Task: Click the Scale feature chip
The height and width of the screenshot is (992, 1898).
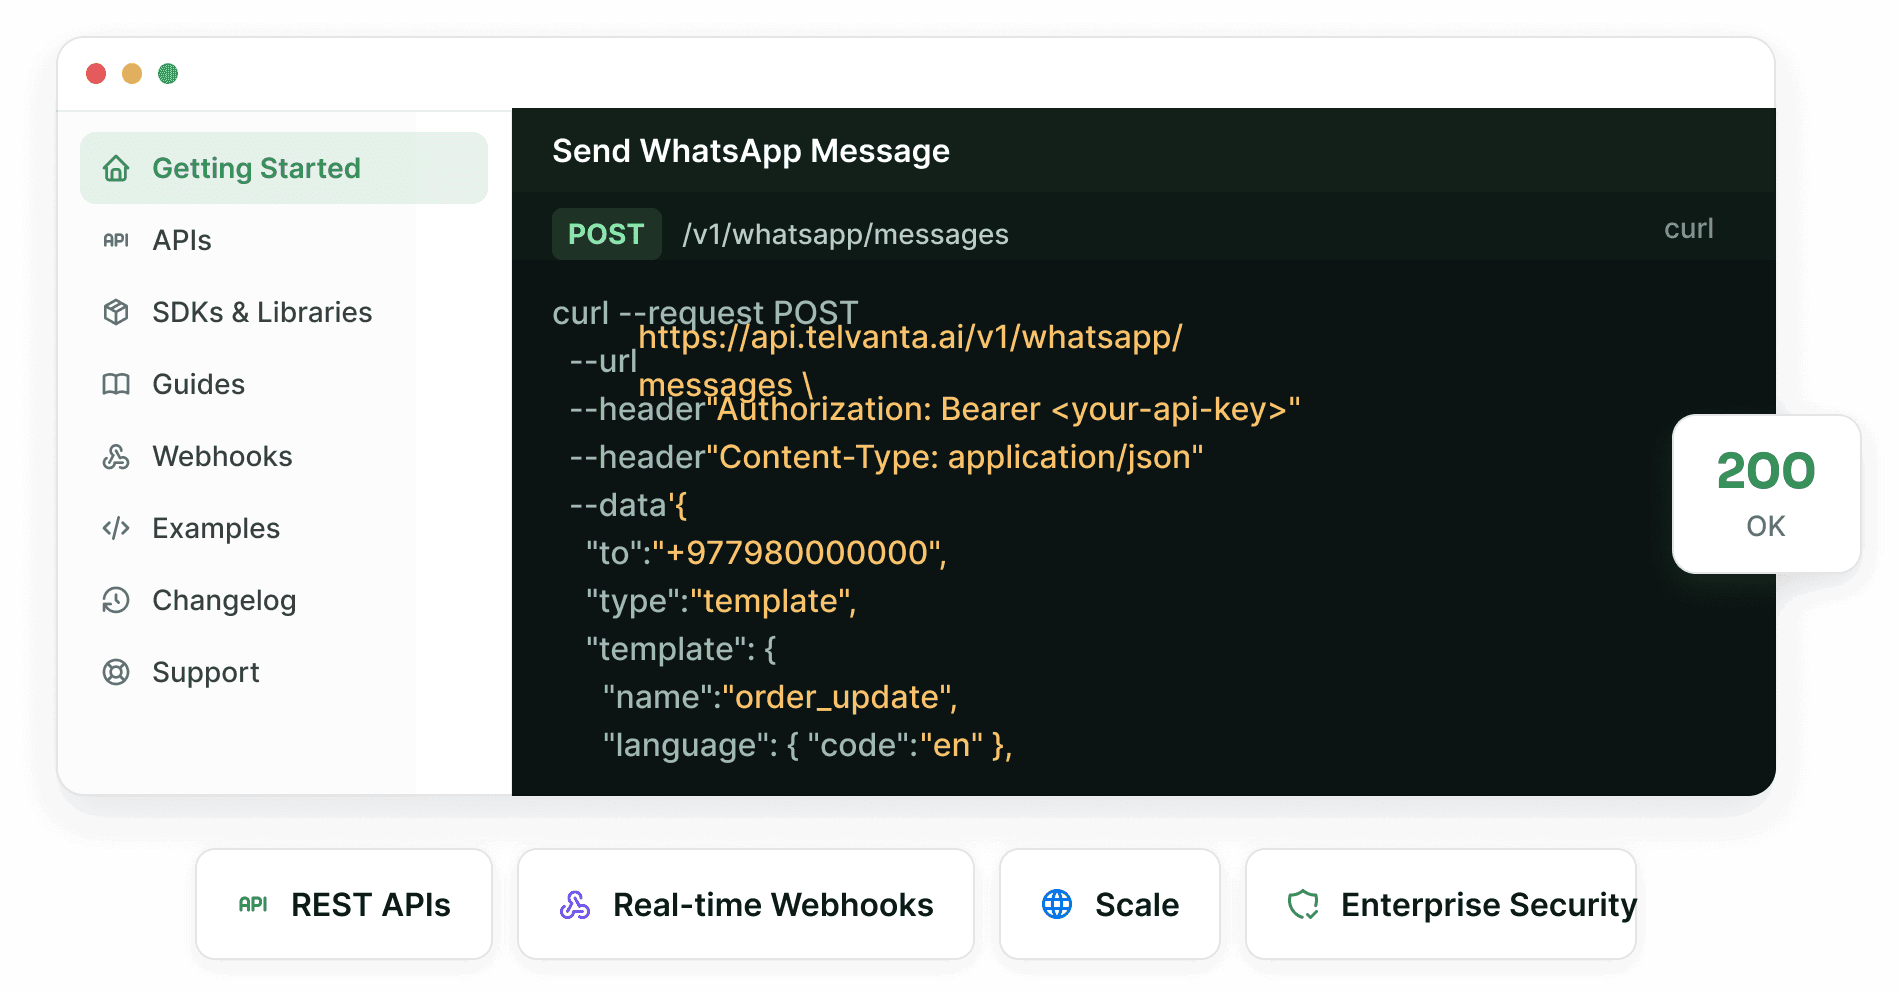Action: (x=1110, y=904)
